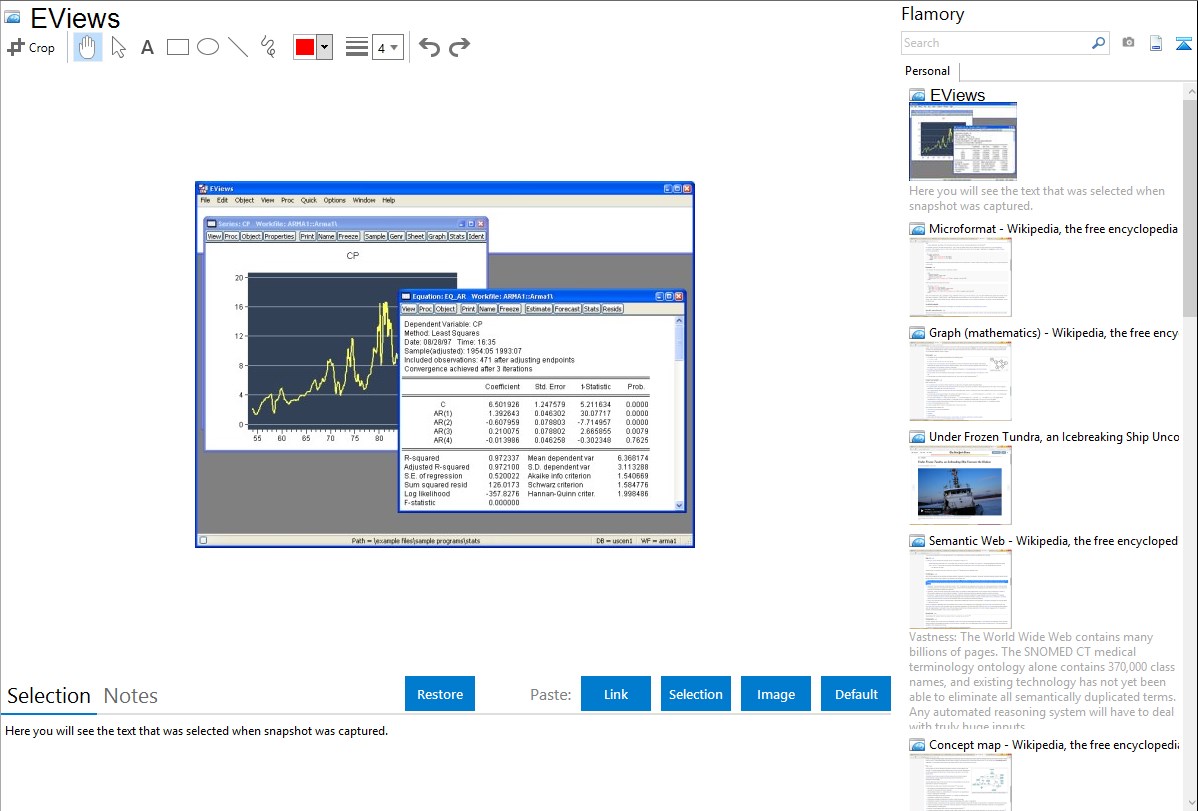Switch to the Personal tab

tap(928, 71)
